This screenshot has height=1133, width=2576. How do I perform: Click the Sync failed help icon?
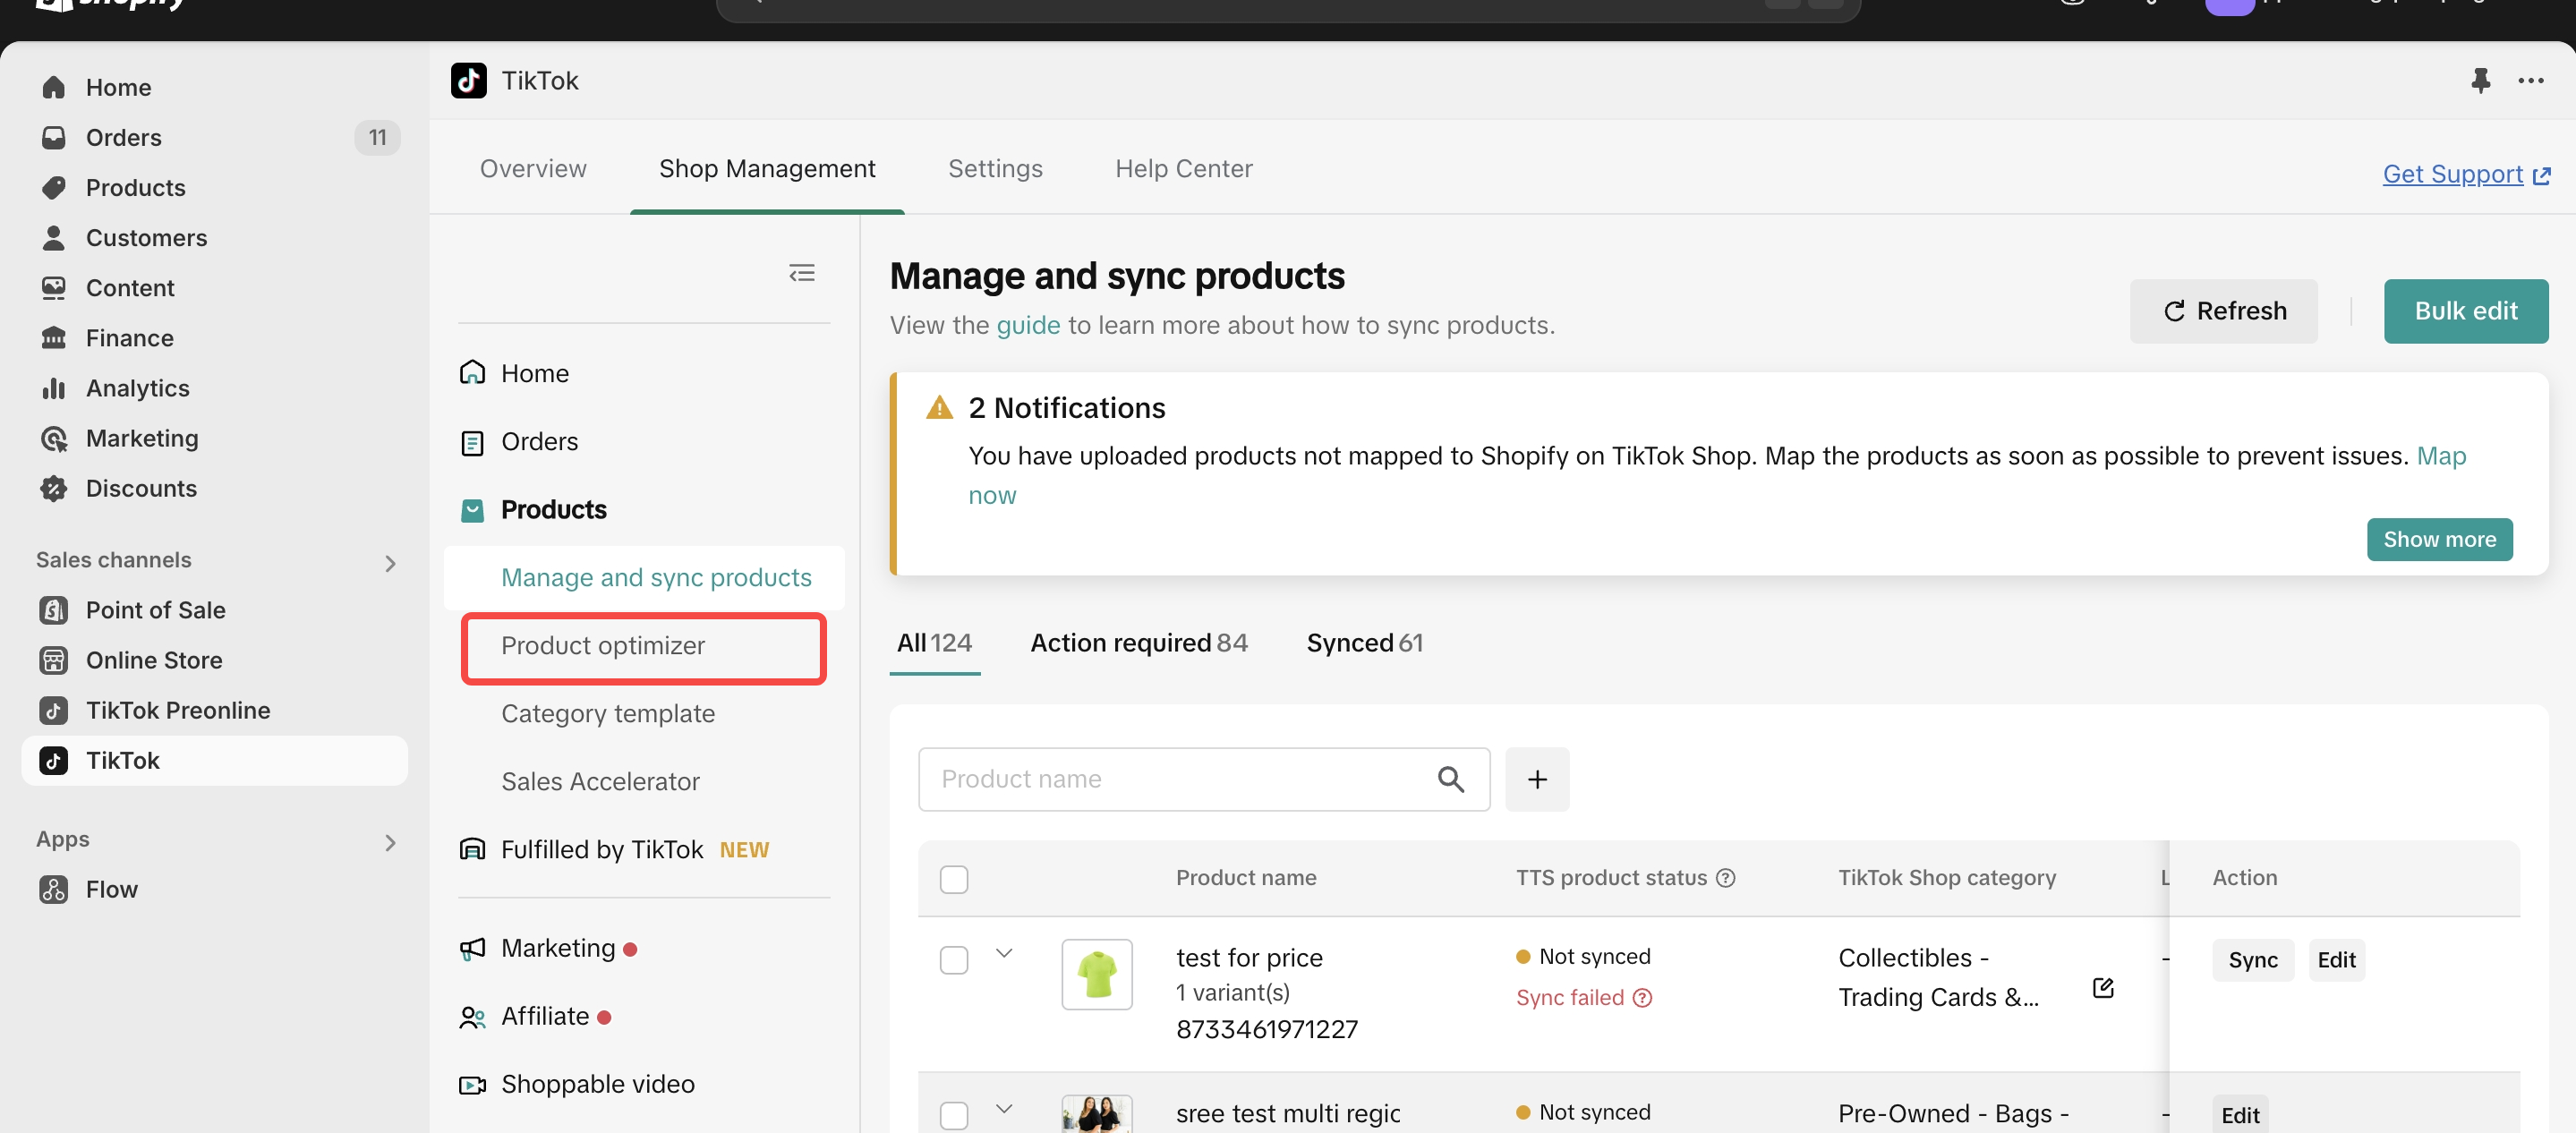(x=1642, y=997)
